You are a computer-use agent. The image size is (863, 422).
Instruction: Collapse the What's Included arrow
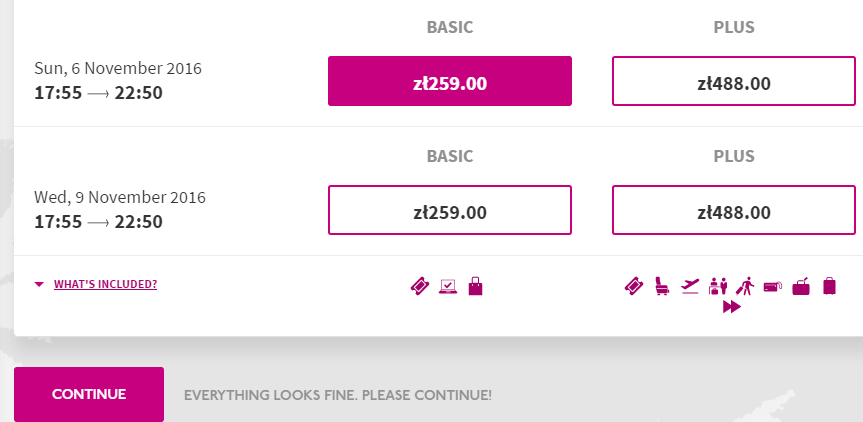coord(39,284)
